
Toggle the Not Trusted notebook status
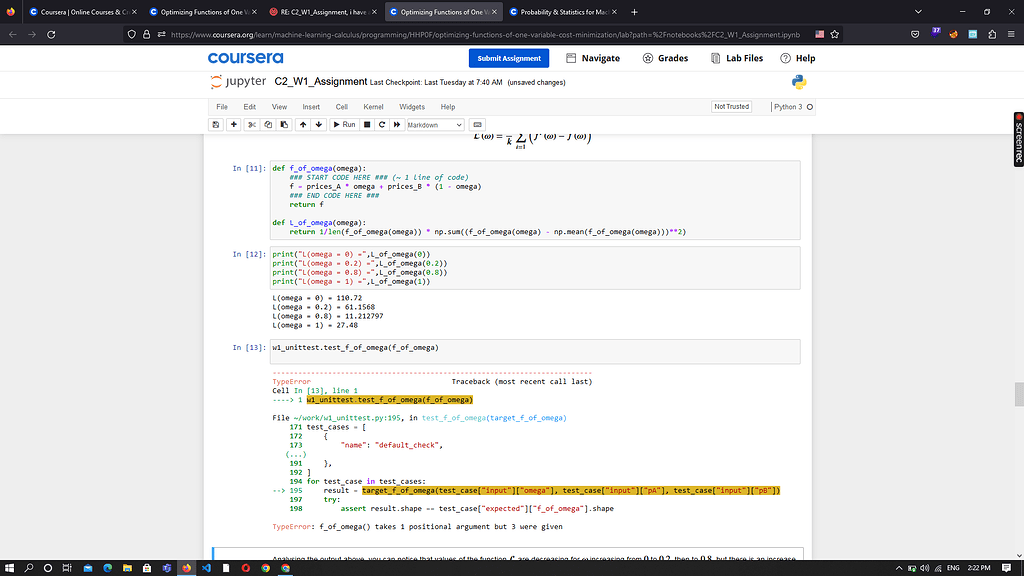point(731,106)
